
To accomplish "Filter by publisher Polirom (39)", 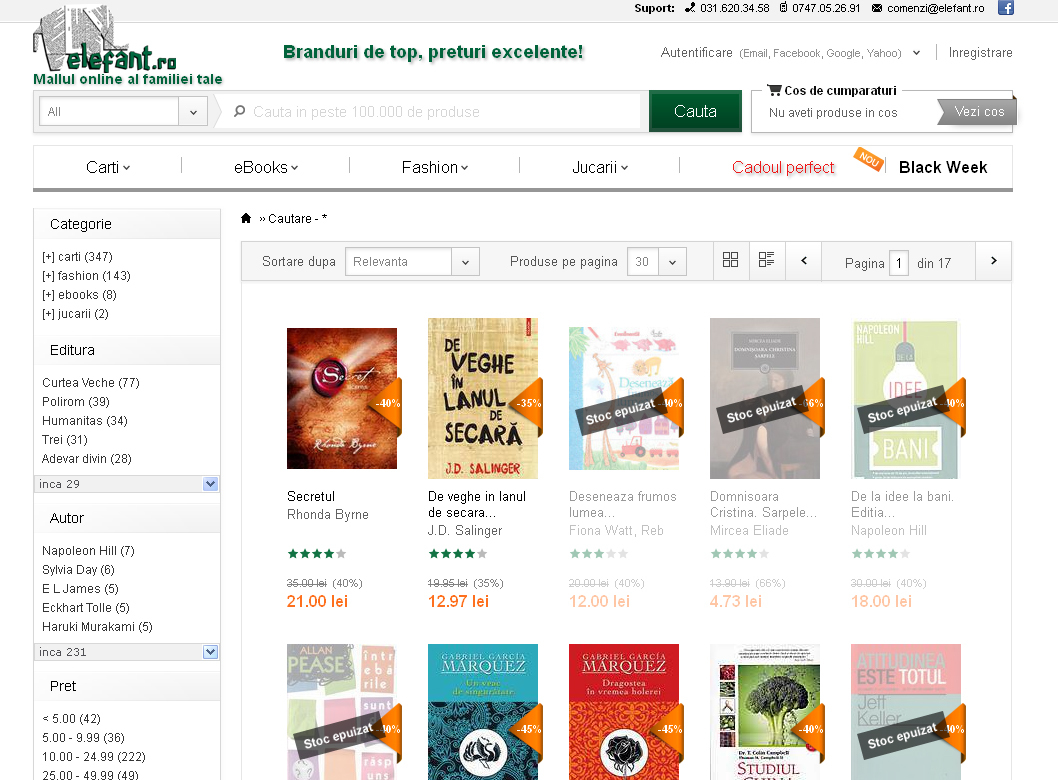I will 76,401.
